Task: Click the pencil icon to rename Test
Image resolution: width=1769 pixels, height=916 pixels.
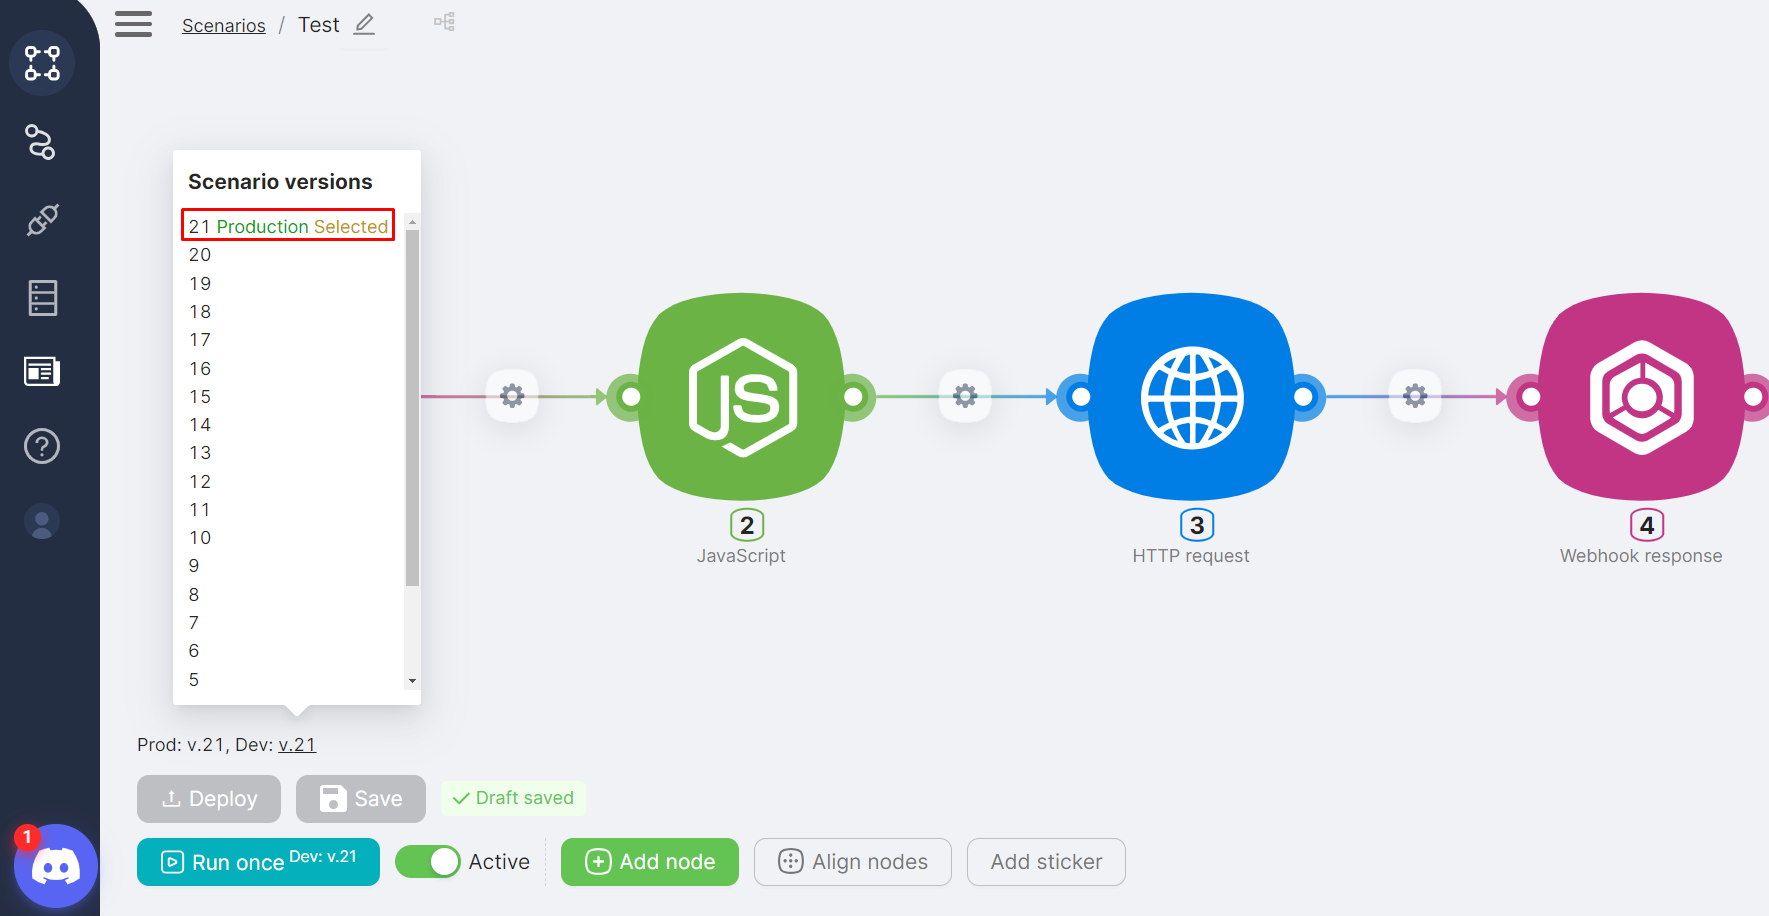Action: [365, 24]
